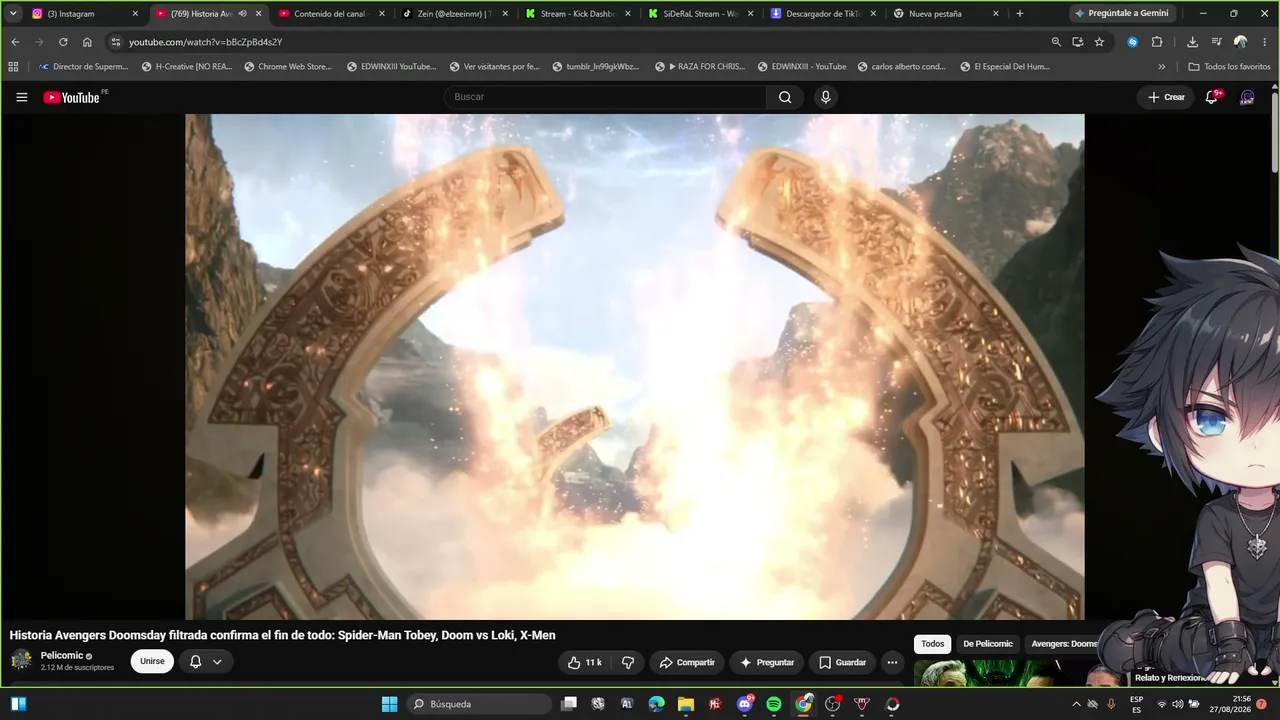This screenshot has width=1280, height=720.
Task: Click the YouTube Buscar search field
Action: tap(605, 97)
